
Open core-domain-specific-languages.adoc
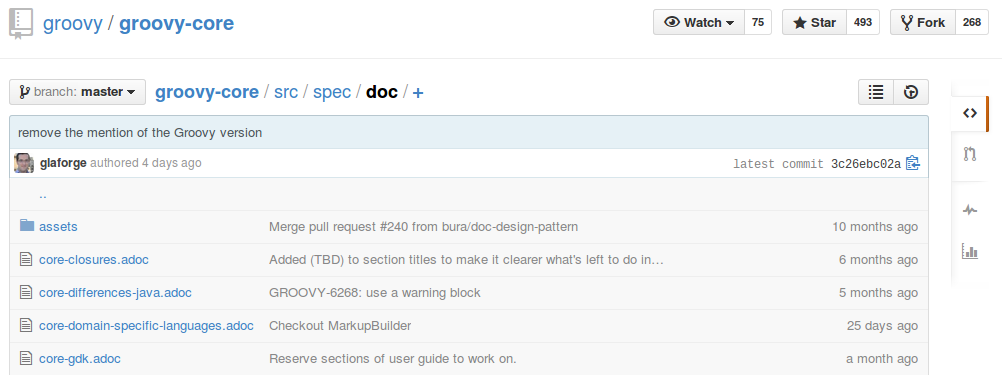(x=146, y=326)
